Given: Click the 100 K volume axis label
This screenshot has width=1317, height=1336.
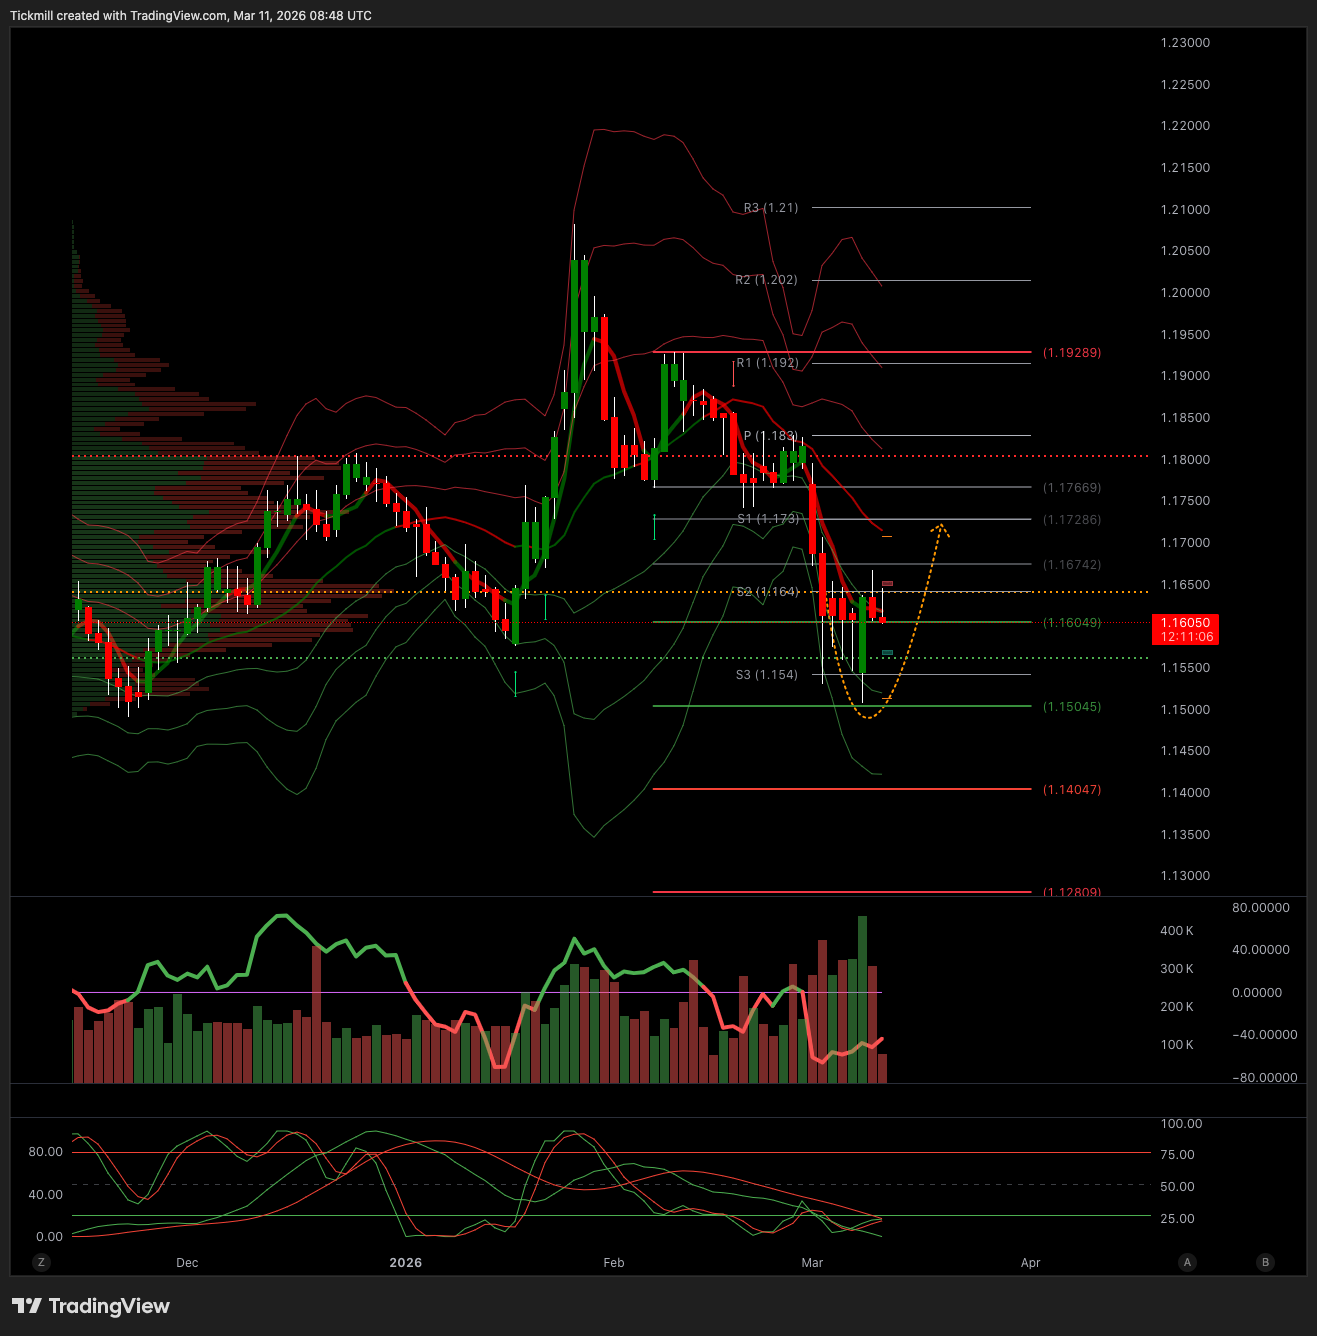Looking at the screenshot, I should point(1177,1045).
